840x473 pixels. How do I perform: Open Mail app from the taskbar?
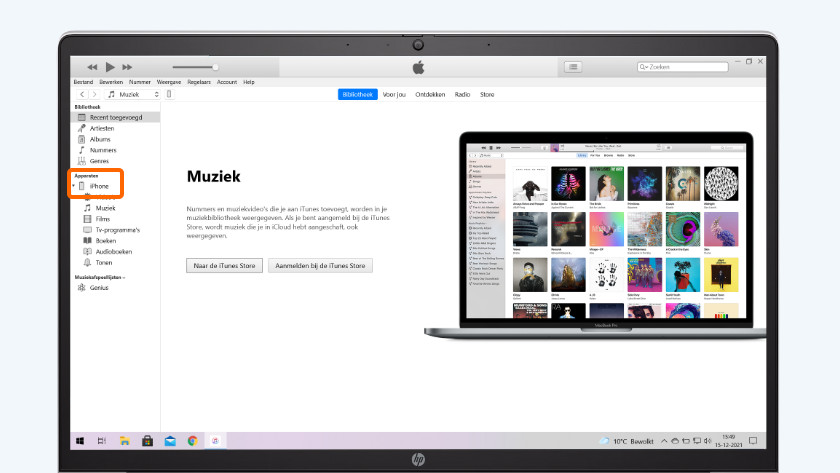coord(170,441)
